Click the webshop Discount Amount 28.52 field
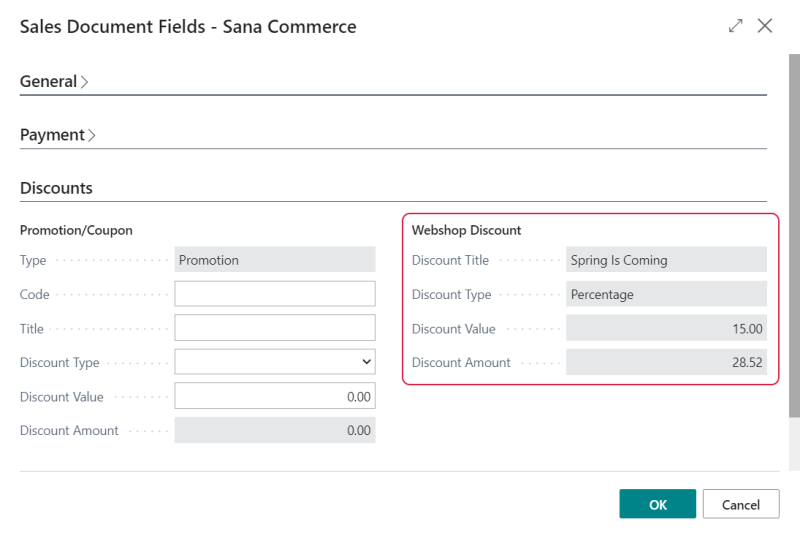 [x=666, y=362]
